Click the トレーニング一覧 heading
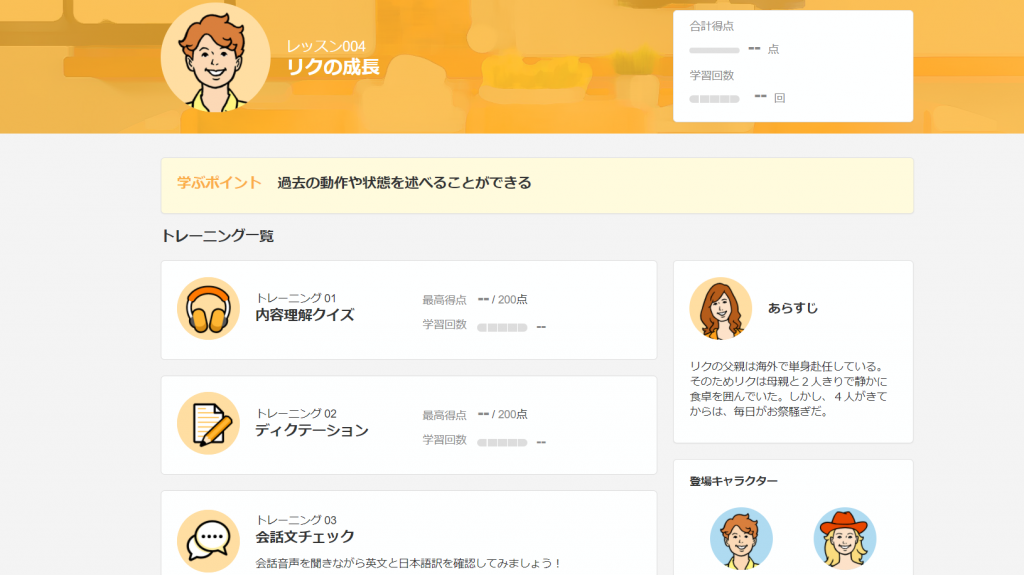Image resolution: width=1024 pixels, height=575 pixels. coord(217,236)
